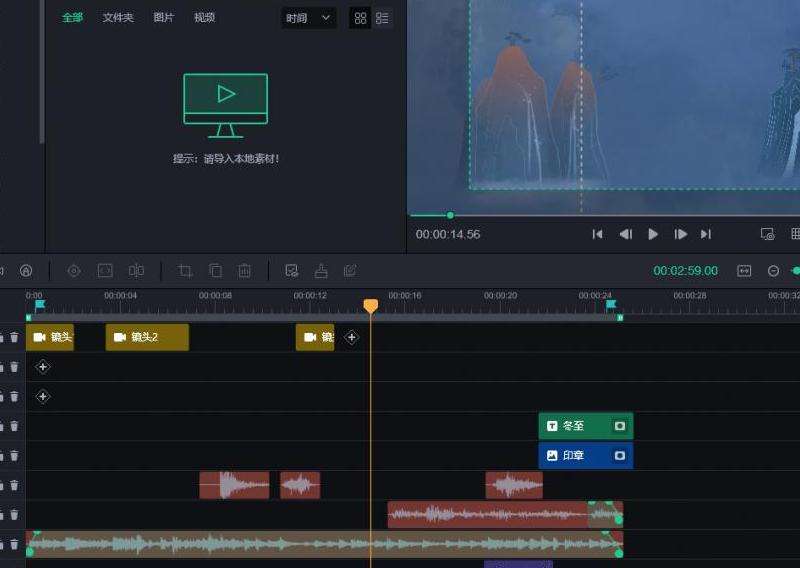Viewport: 800px width, 568px height.
Task: Select the 文件夹 tab
Action: (x=118, y=18)
